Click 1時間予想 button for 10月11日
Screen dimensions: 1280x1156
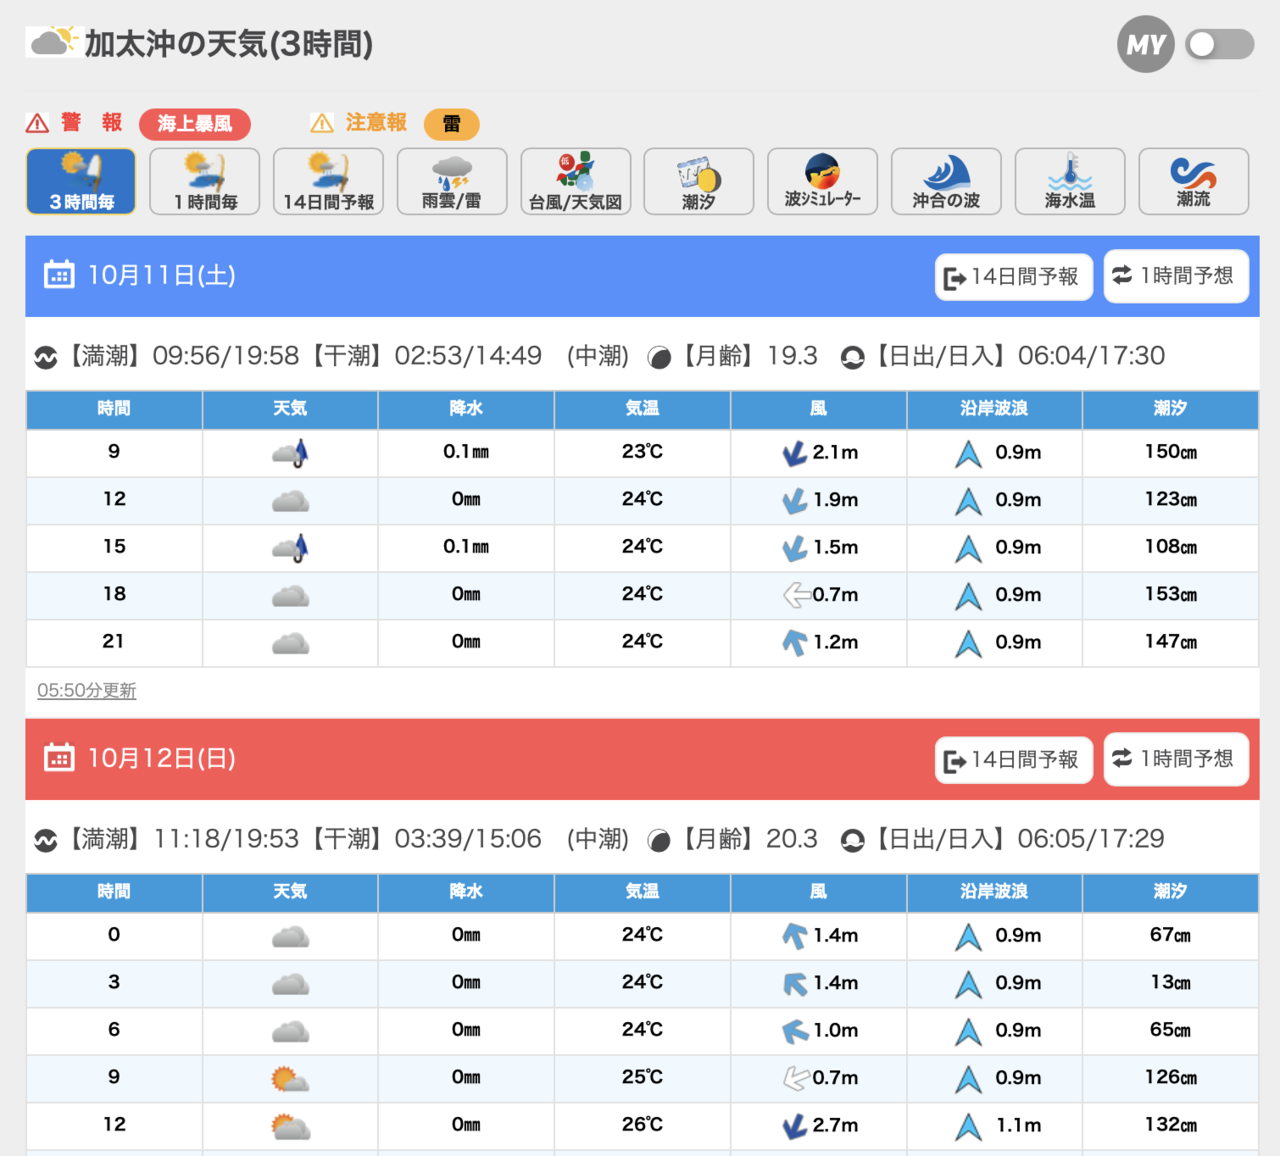[x=1175, y=276]
